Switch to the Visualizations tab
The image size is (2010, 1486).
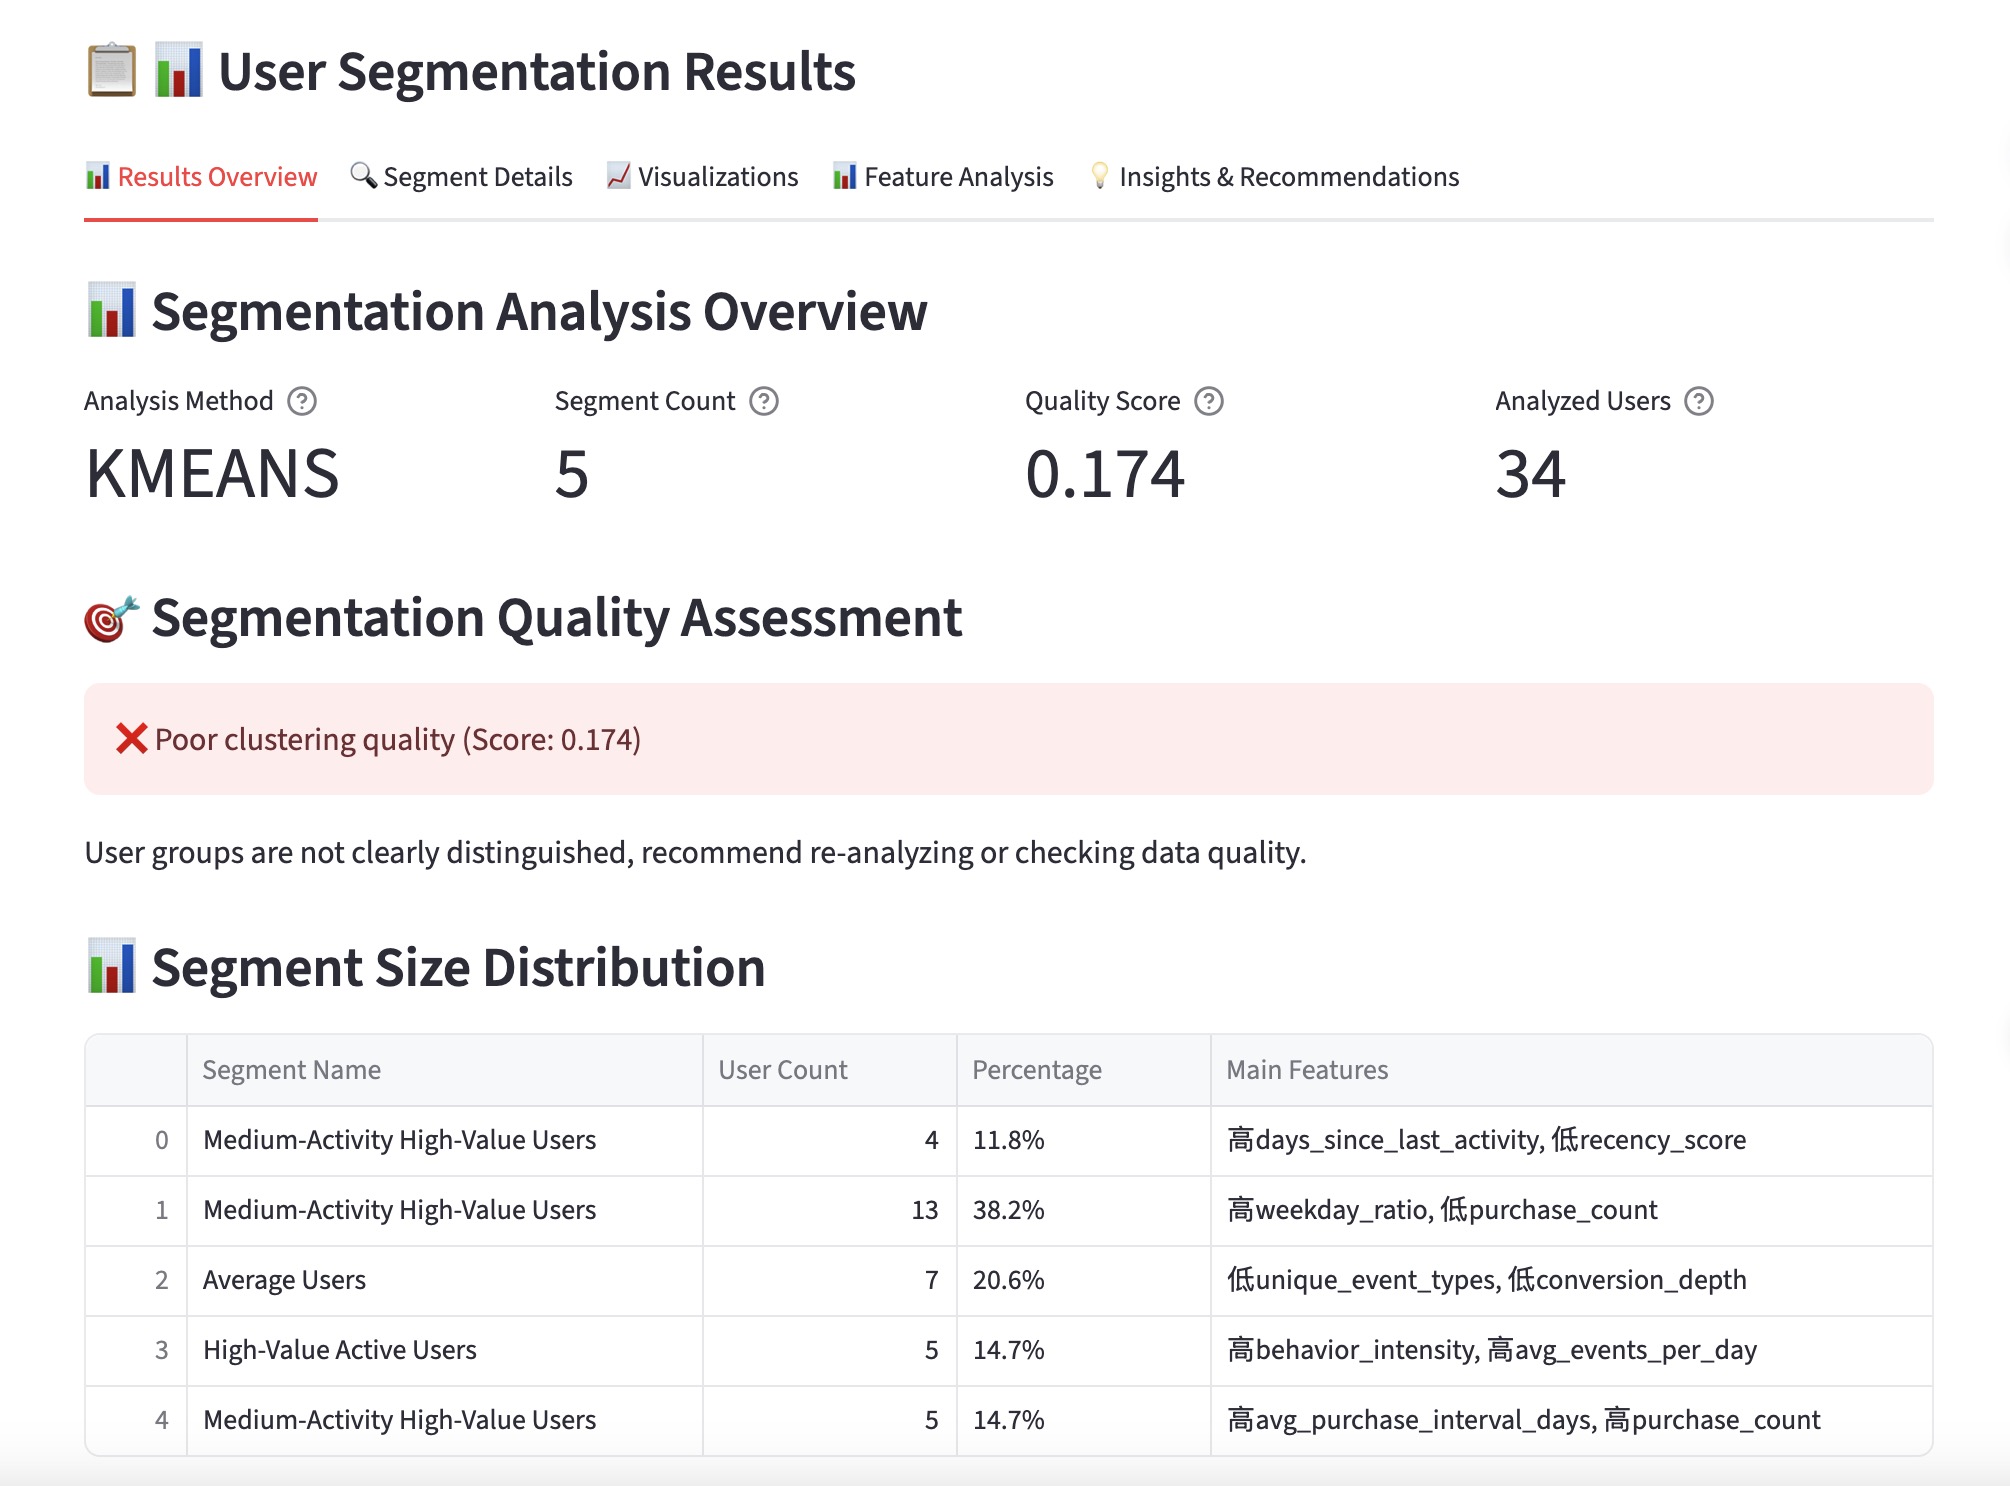click(x=703, y=177)
